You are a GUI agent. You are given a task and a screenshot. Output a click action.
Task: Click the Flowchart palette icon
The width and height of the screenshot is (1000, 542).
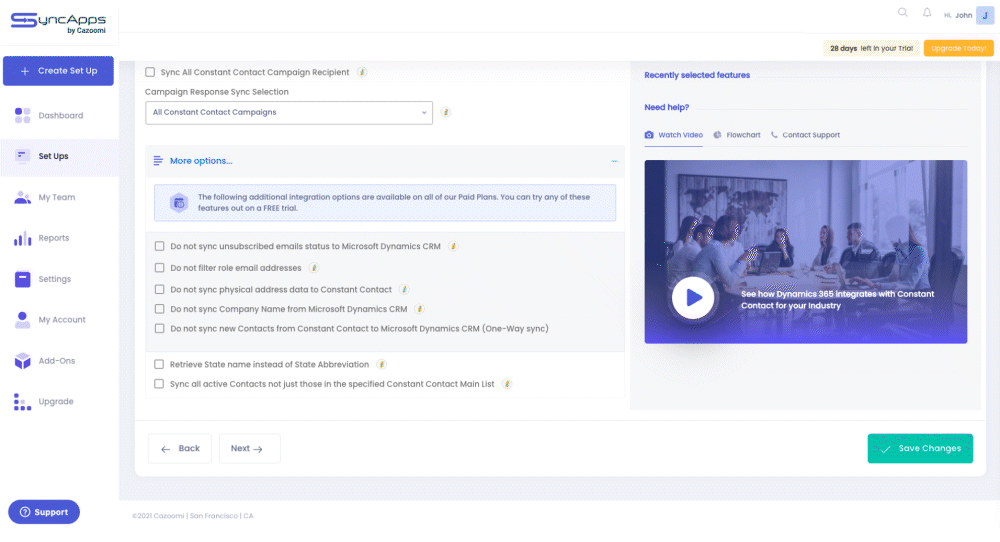(717, 135)
